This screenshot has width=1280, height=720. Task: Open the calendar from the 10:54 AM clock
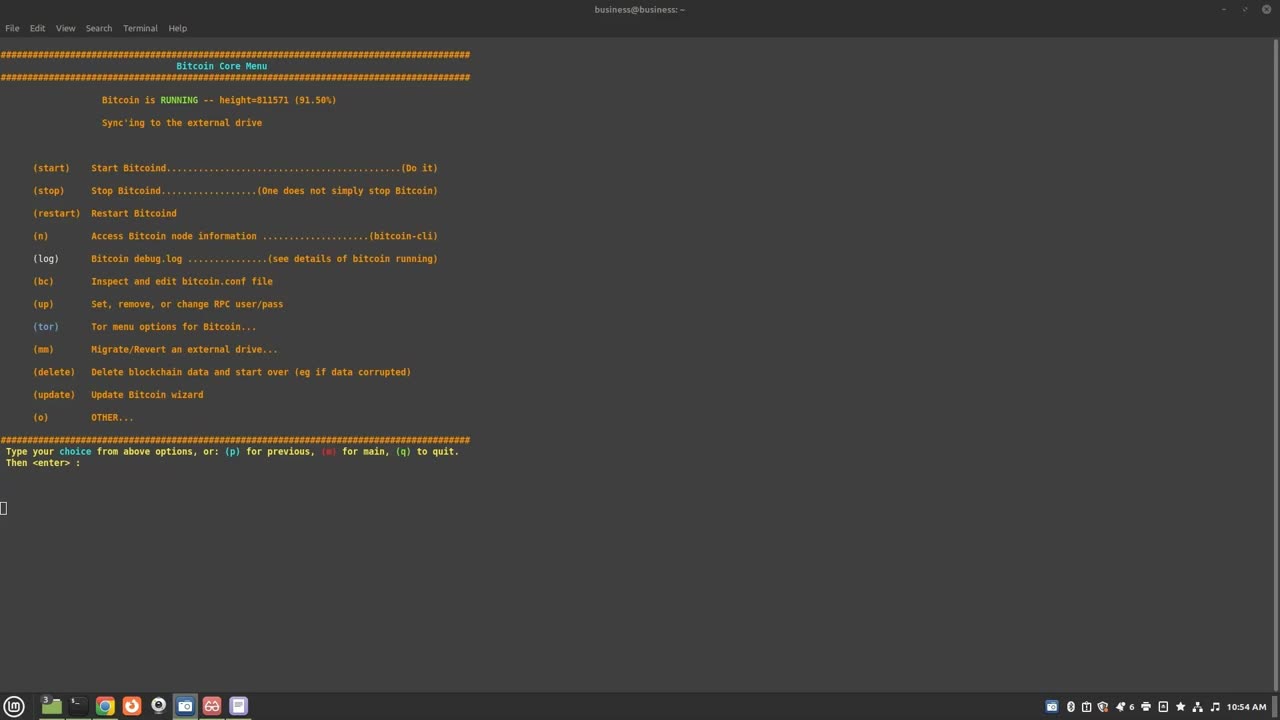click(1246, 707)
